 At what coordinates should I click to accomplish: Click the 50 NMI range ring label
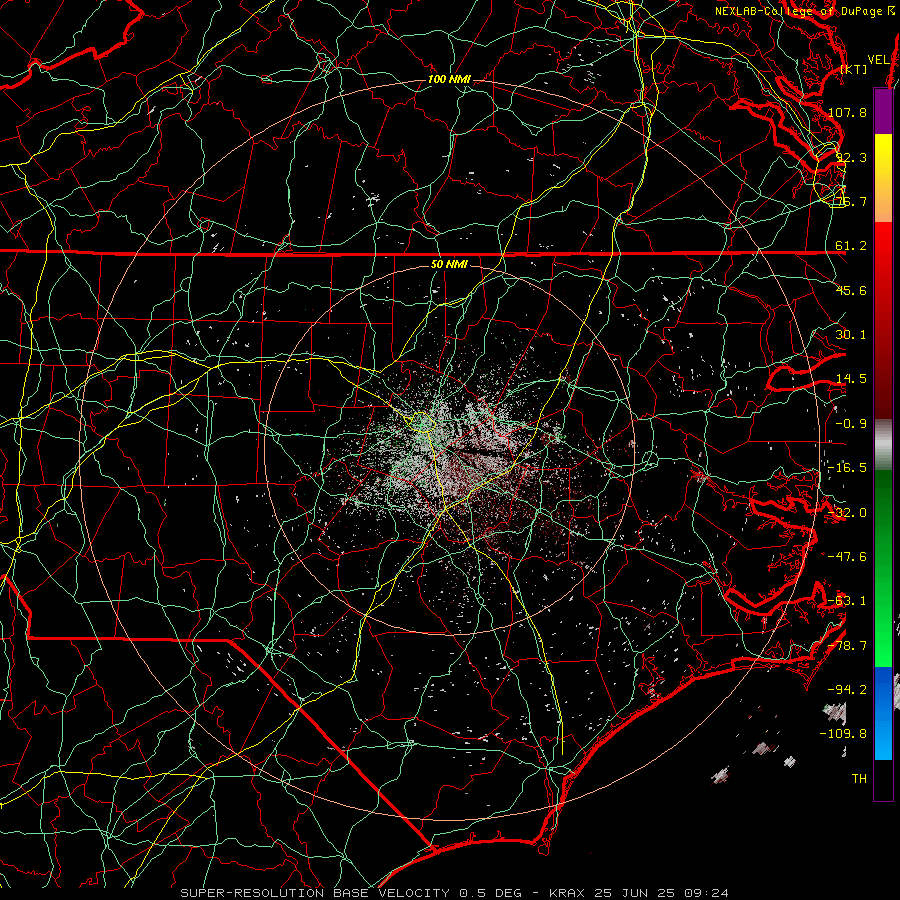[x=449, y=264]
